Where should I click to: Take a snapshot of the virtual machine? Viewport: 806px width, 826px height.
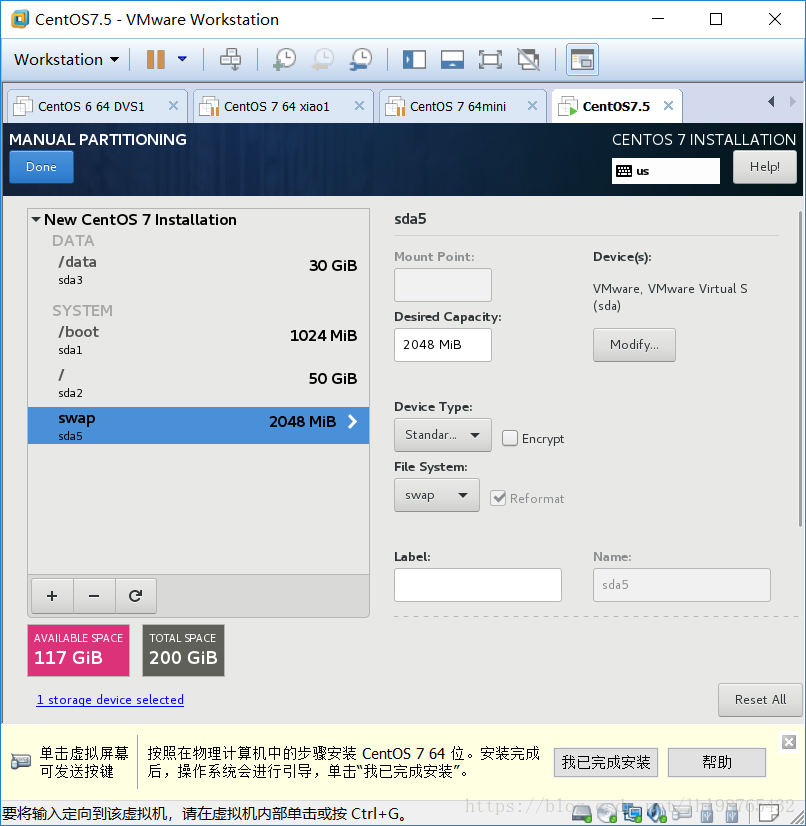coord(284,60)
